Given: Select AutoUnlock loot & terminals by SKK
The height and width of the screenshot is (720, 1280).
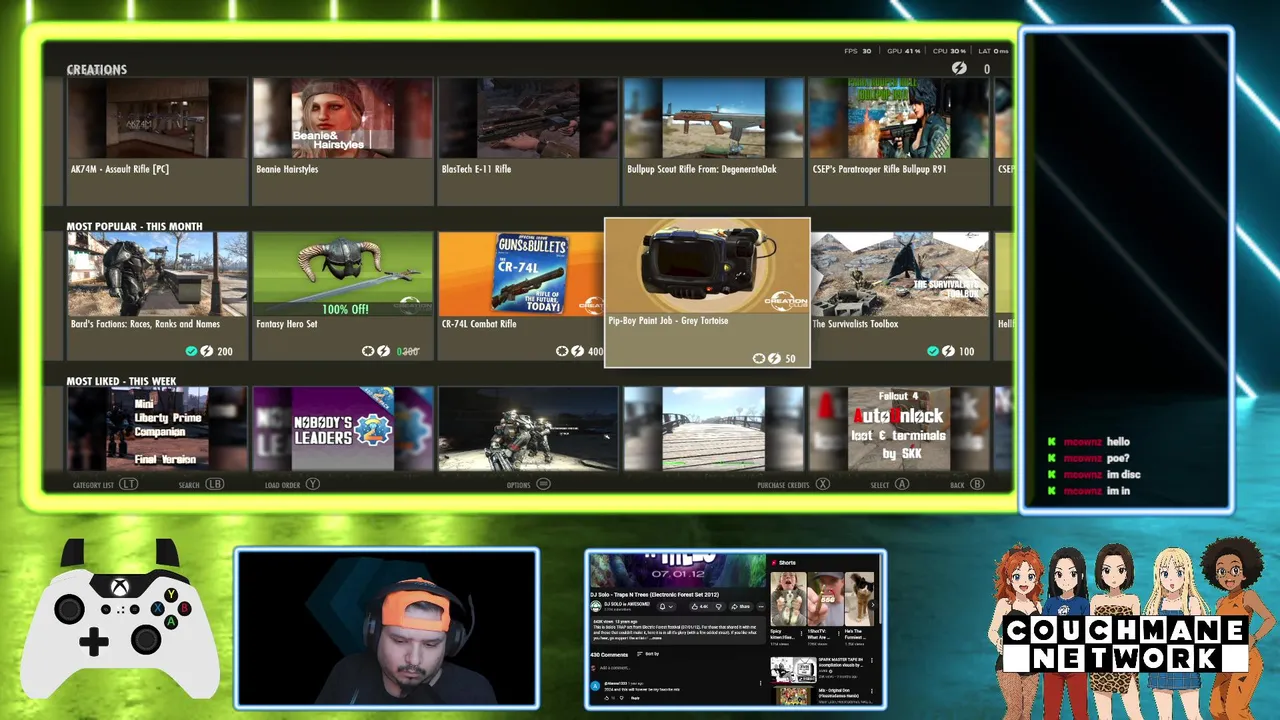Looking at the screenshot, I should coord(899,429).
